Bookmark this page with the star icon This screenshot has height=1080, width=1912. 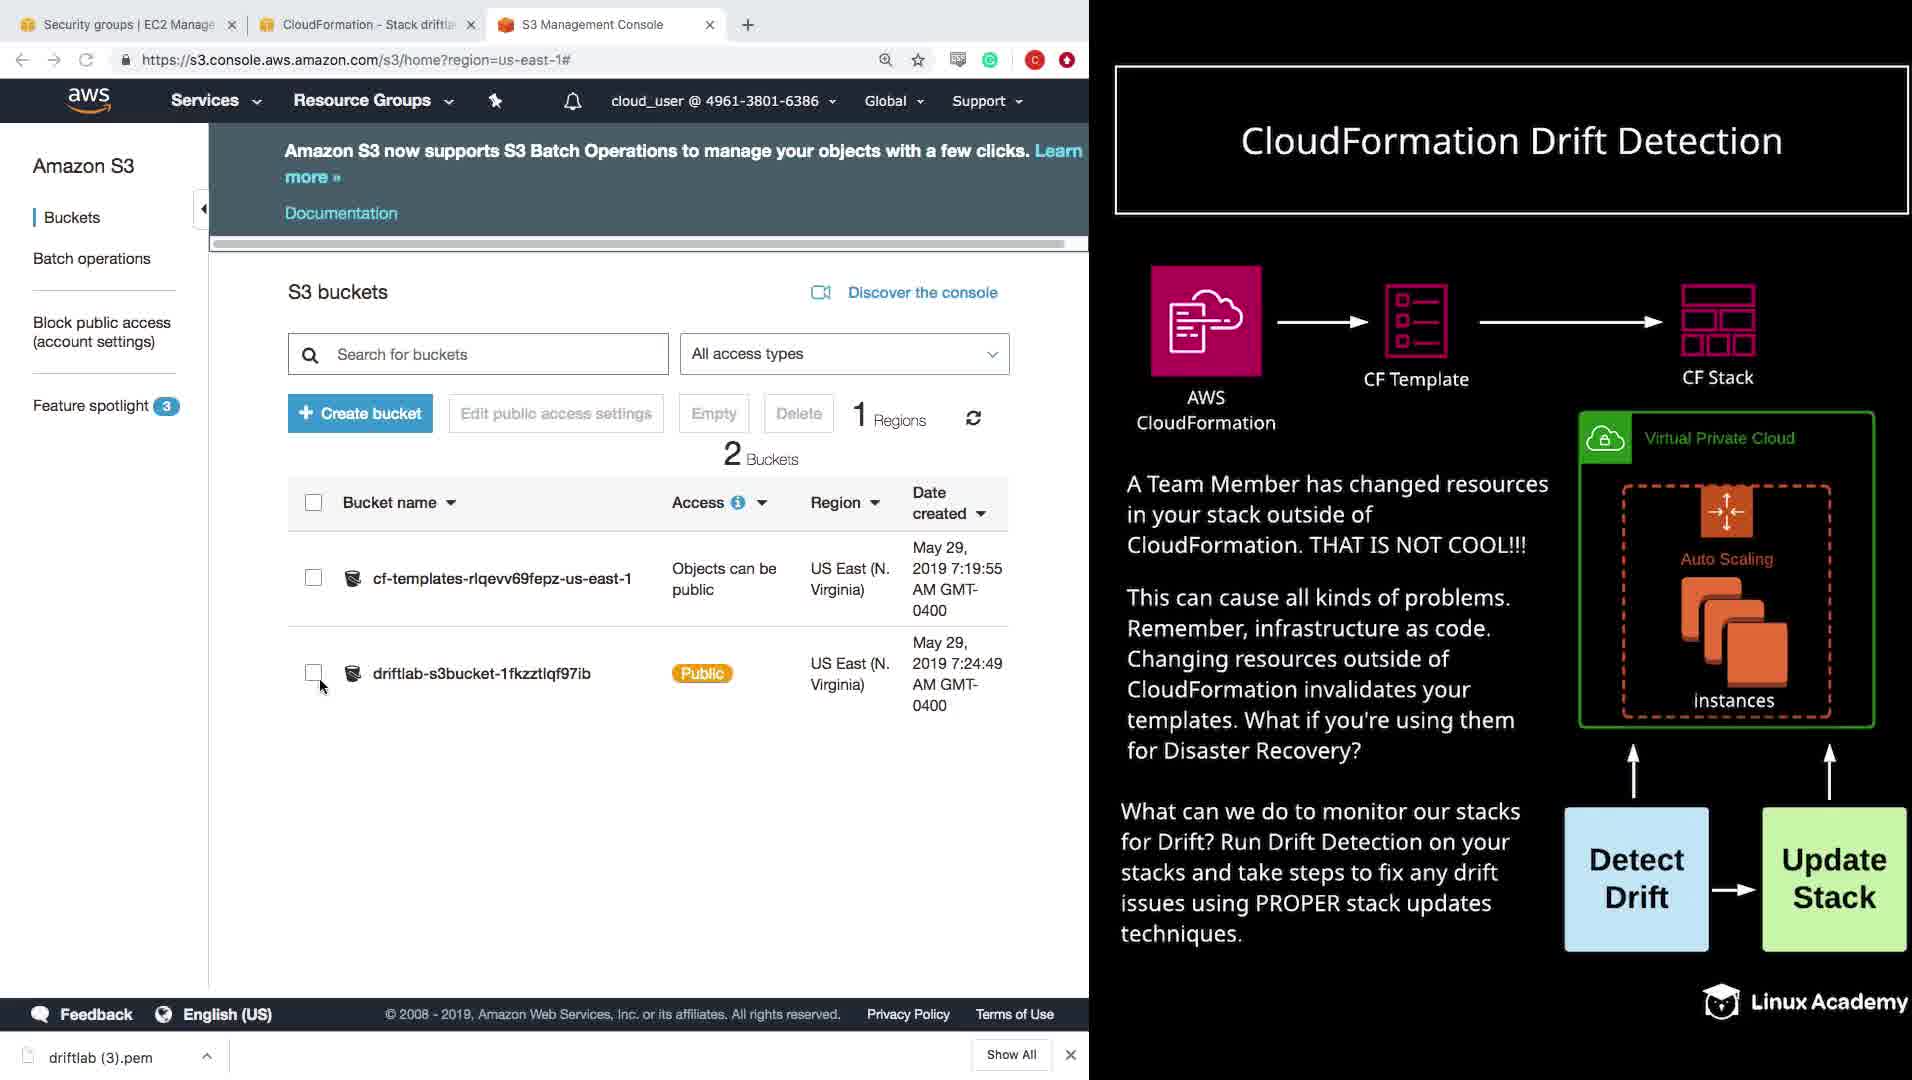(918, 60)
